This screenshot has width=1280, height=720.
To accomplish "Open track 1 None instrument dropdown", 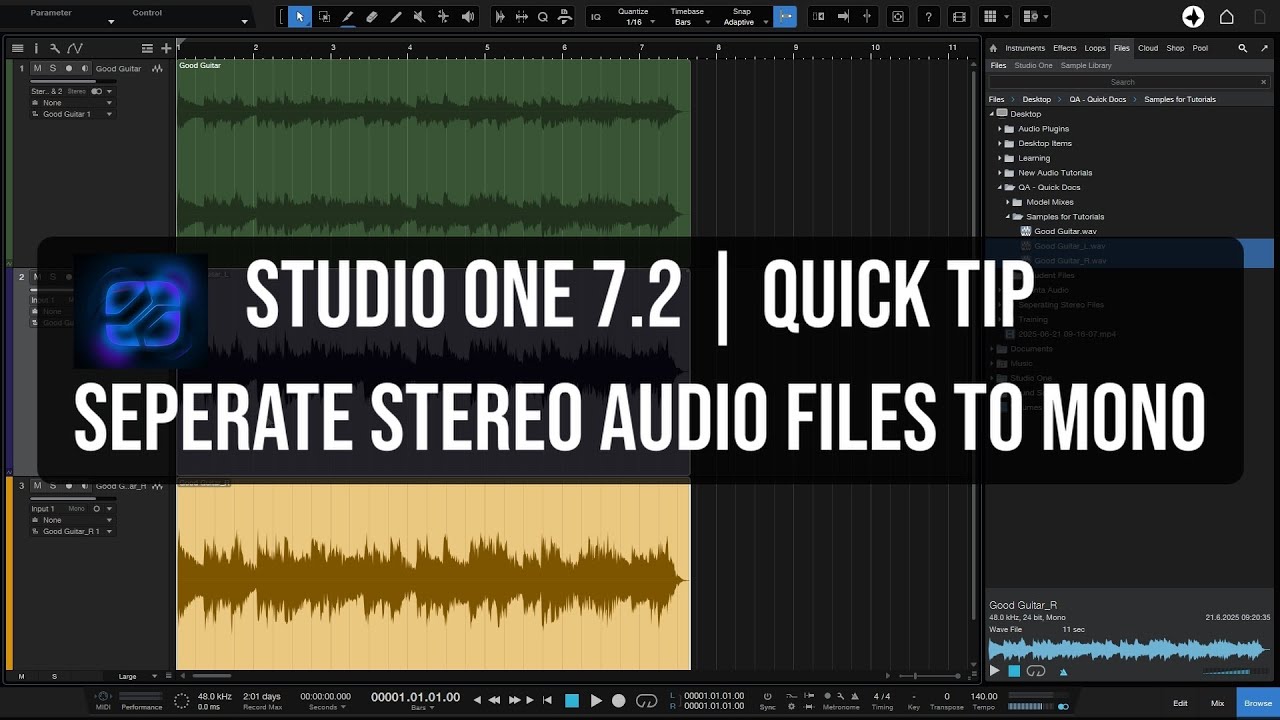I will (72, 103).
